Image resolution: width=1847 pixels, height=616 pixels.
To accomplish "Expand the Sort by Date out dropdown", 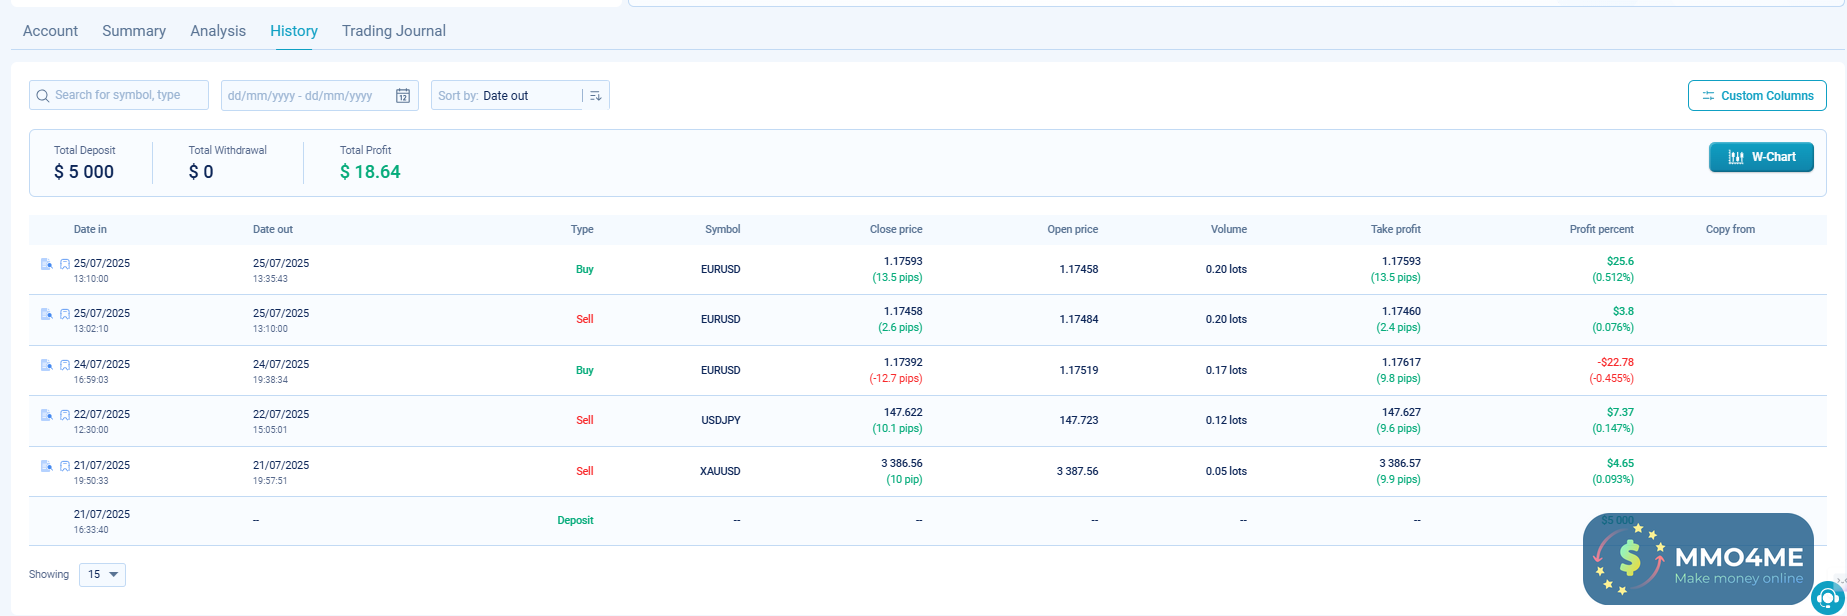I will pyautogui.click(x=507, y=96).
